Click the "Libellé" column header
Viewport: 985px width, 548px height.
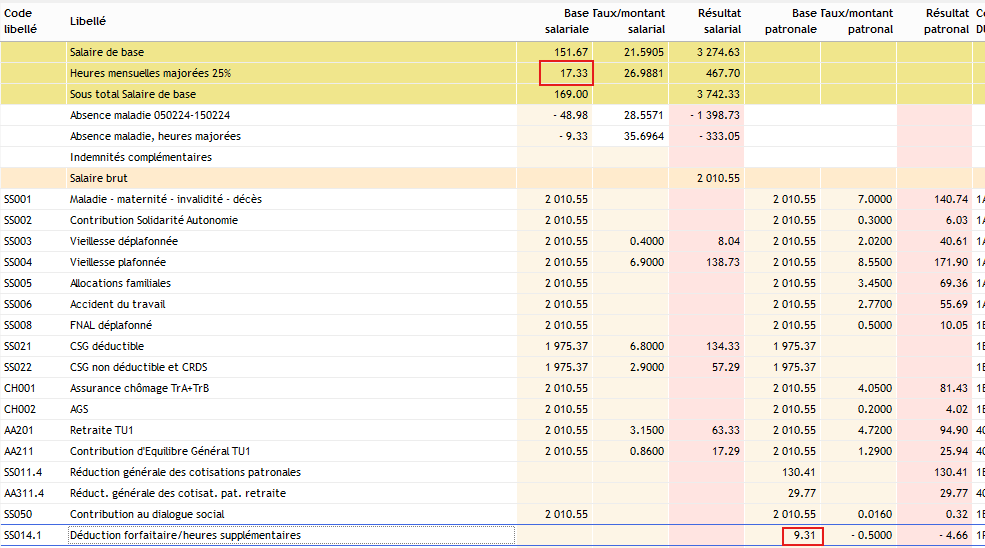pyautogui.click(x=88, y=21)
